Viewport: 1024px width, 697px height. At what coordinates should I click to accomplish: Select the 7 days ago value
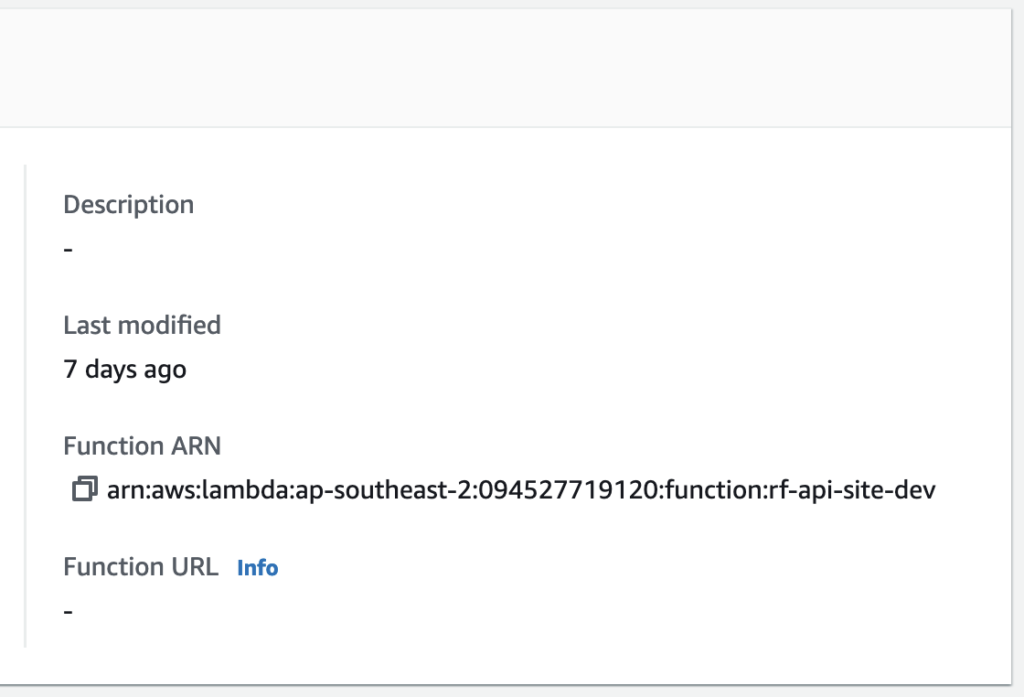pos(125,369)
